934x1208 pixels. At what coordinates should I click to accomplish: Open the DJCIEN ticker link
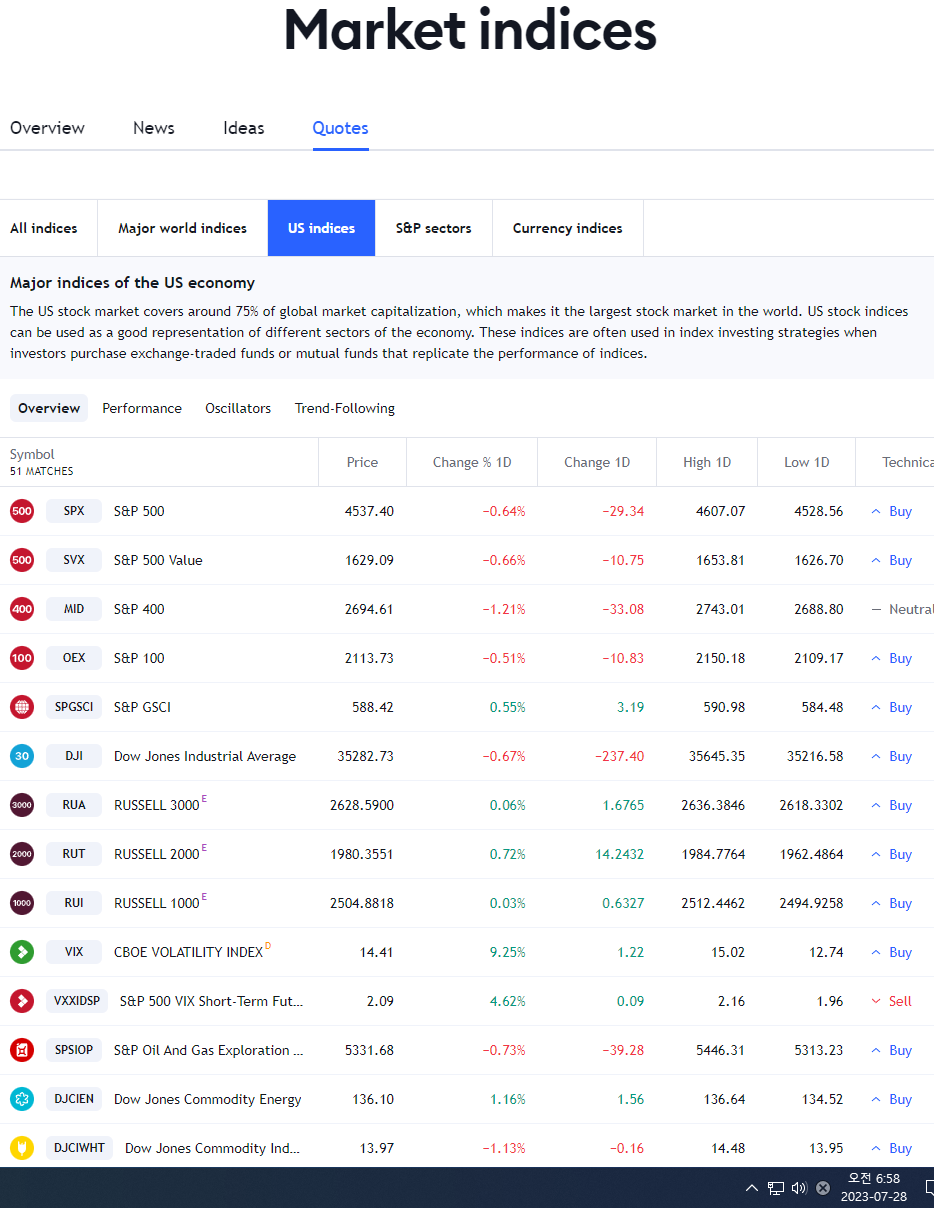coord(74,1099)
